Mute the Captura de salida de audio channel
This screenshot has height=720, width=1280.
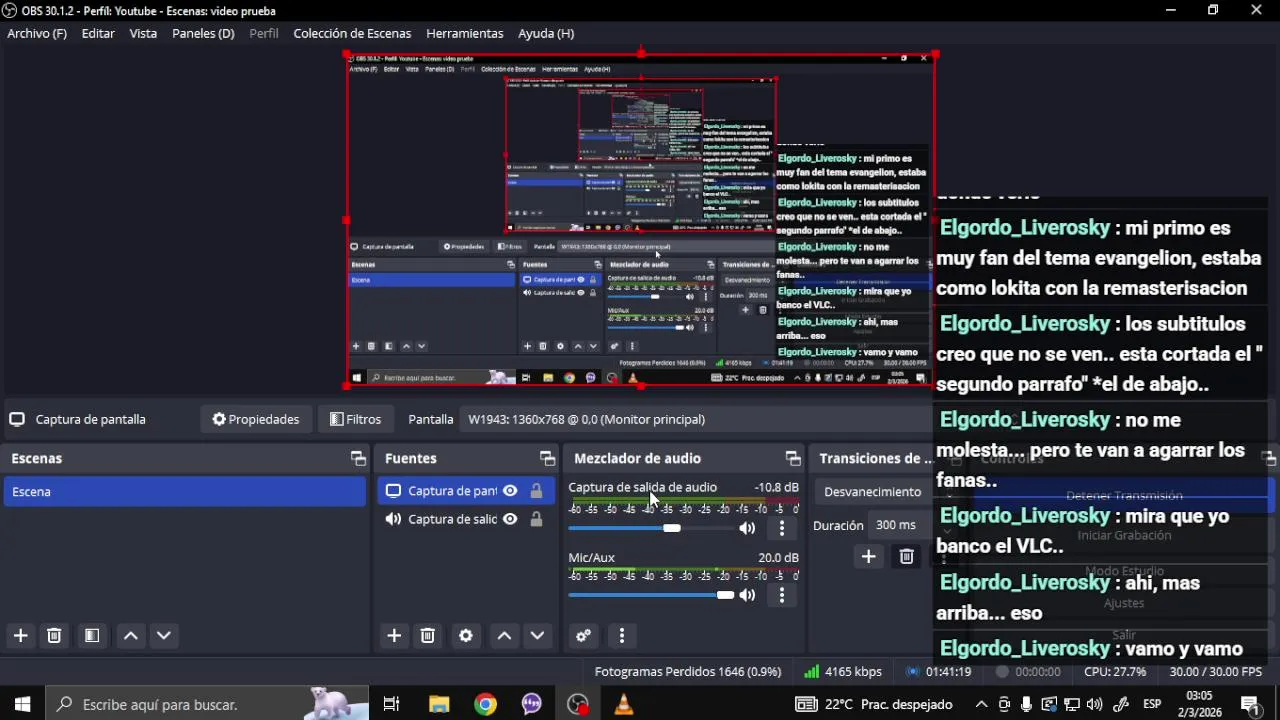point(747,528)
